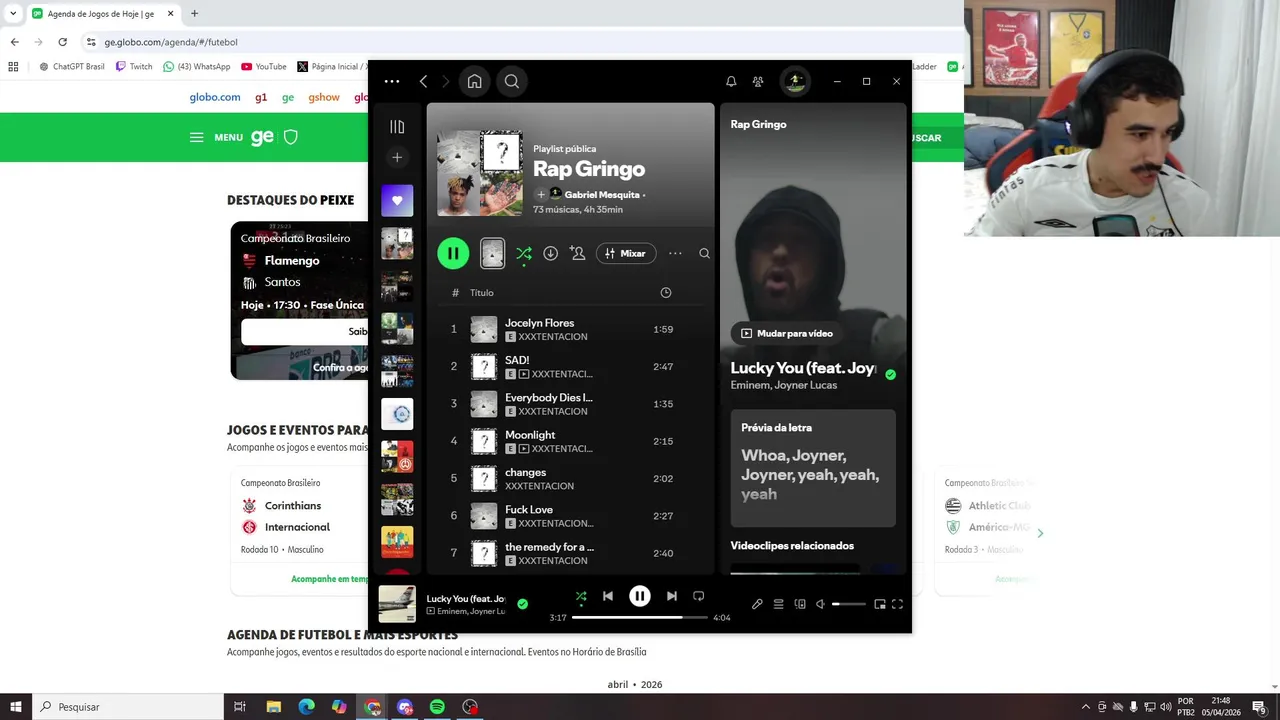Image resolution: width=1280 pixels, height=720 pixels.
Task: Open Spotify search with the magnifier icon
Action: [x=512, y=82]
